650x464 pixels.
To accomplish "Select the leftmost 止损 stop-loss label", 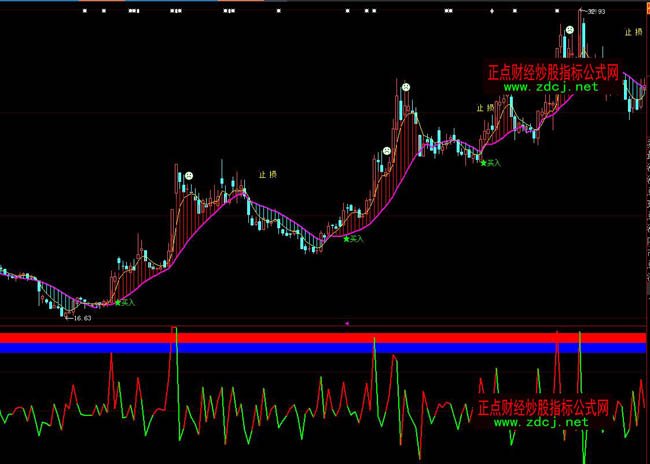I will (x=267, y=174).
